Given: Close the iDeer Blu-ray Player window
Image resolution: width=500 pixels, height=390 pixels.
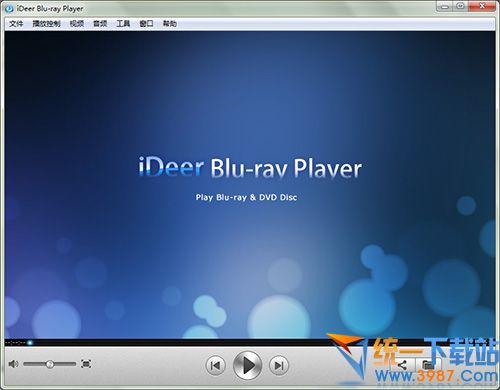Looking at the screenshot, I should click(x=482, y=6).
